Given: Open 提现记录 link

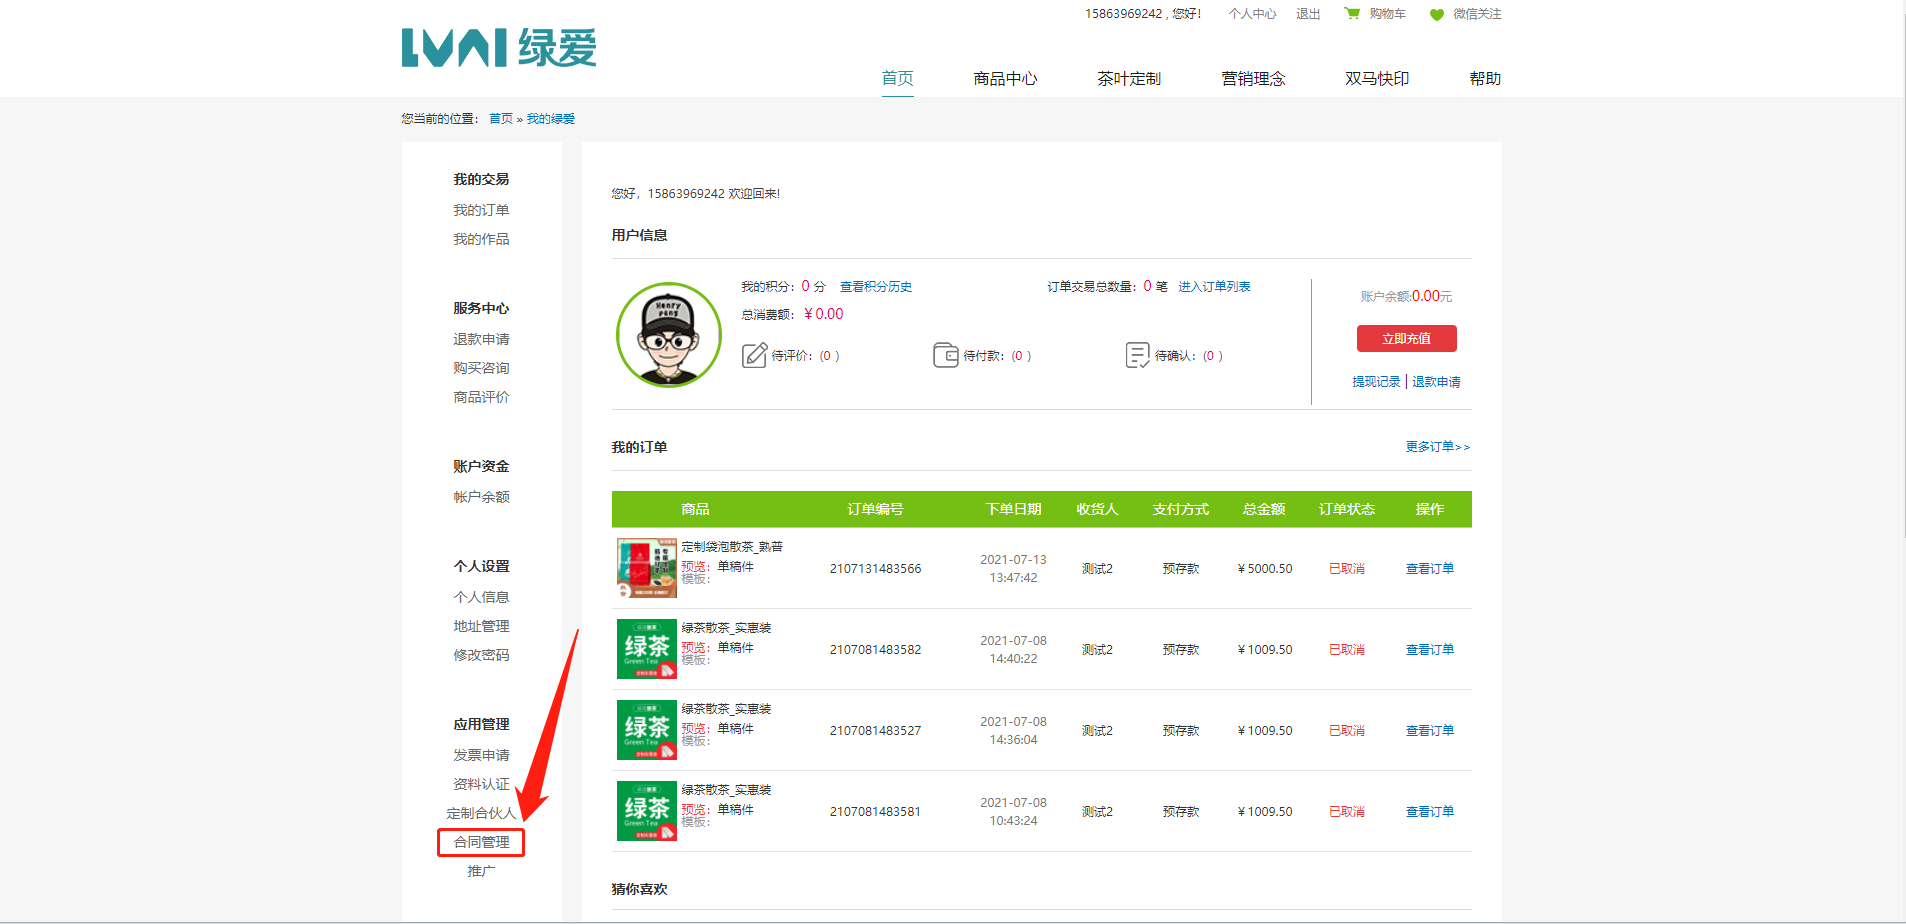Looking at the screenshot, I should coord(1376,382).
